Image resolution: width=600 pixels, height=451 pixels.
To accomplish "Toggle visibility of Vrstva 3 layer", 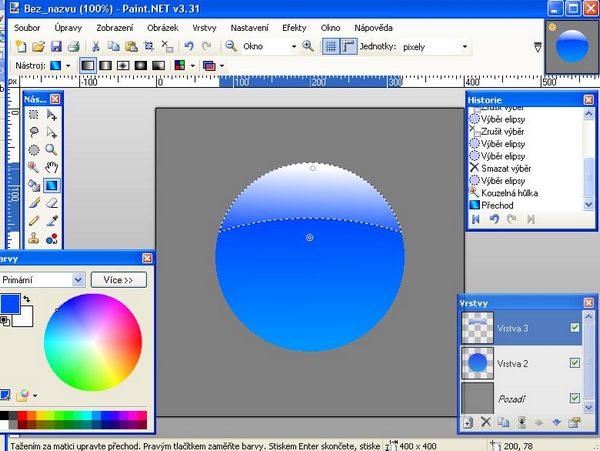I will click(x=573, y=327).
